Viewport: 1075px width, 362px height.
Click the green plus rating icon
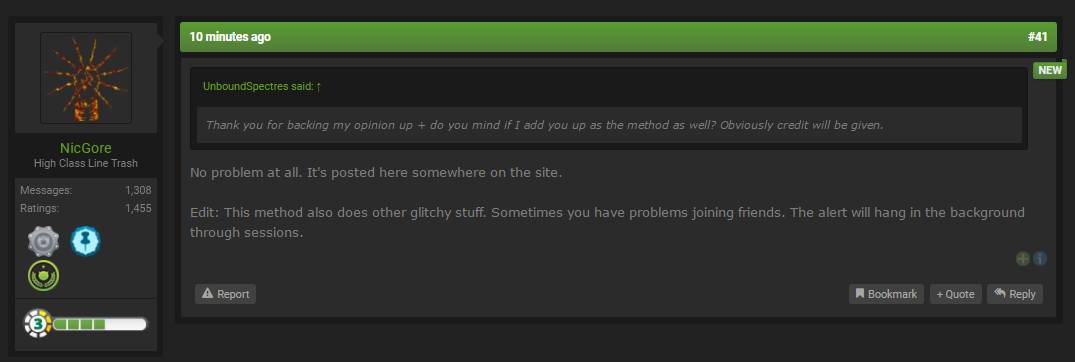pos(1023,258)
